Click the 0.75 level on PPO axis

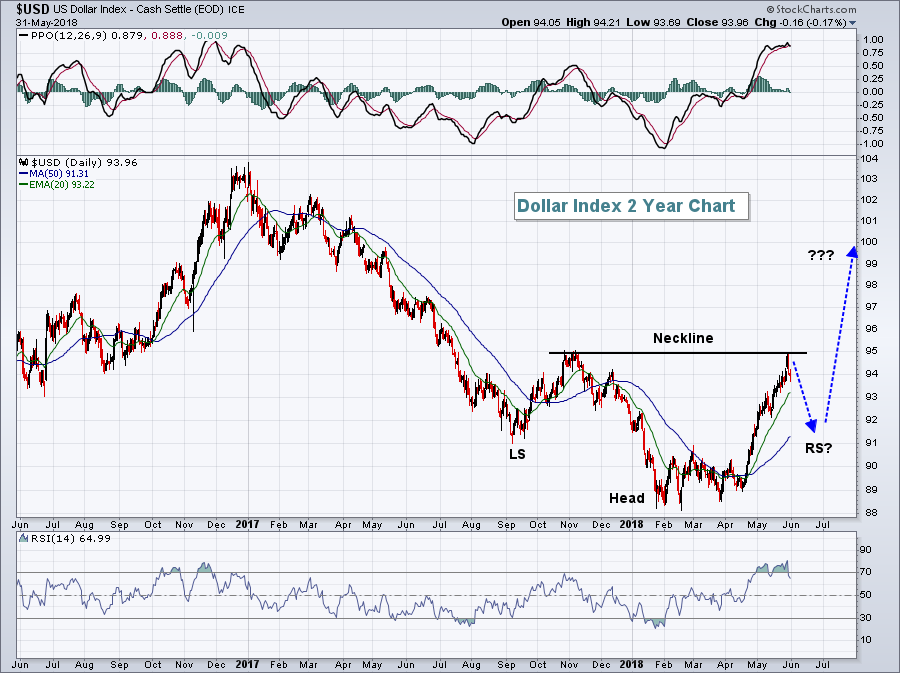(873, 53)
